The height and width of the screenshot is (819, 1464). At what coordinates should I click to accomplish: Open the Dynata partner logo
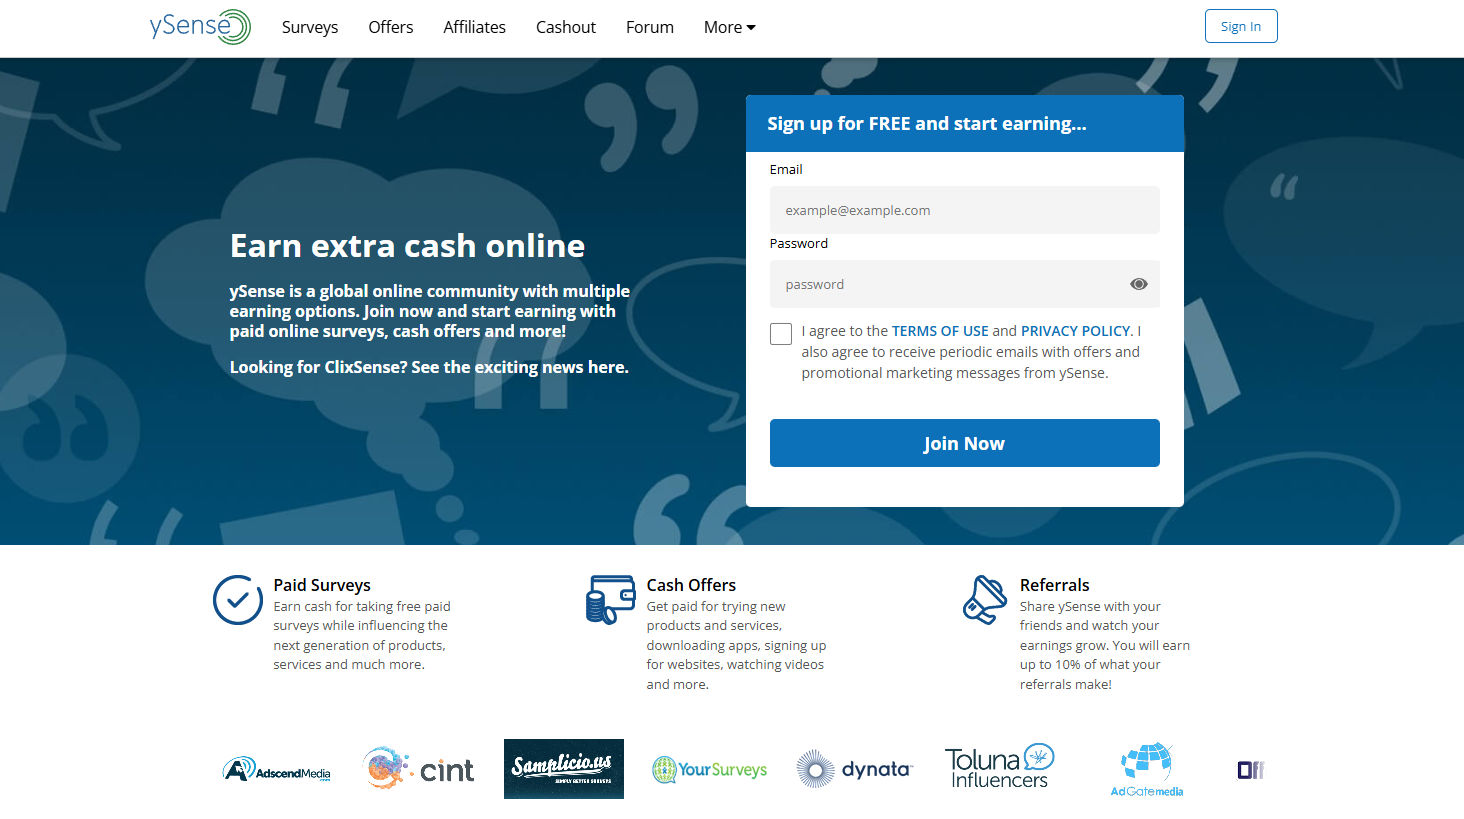pyautogui.click(x=855, y=769)
